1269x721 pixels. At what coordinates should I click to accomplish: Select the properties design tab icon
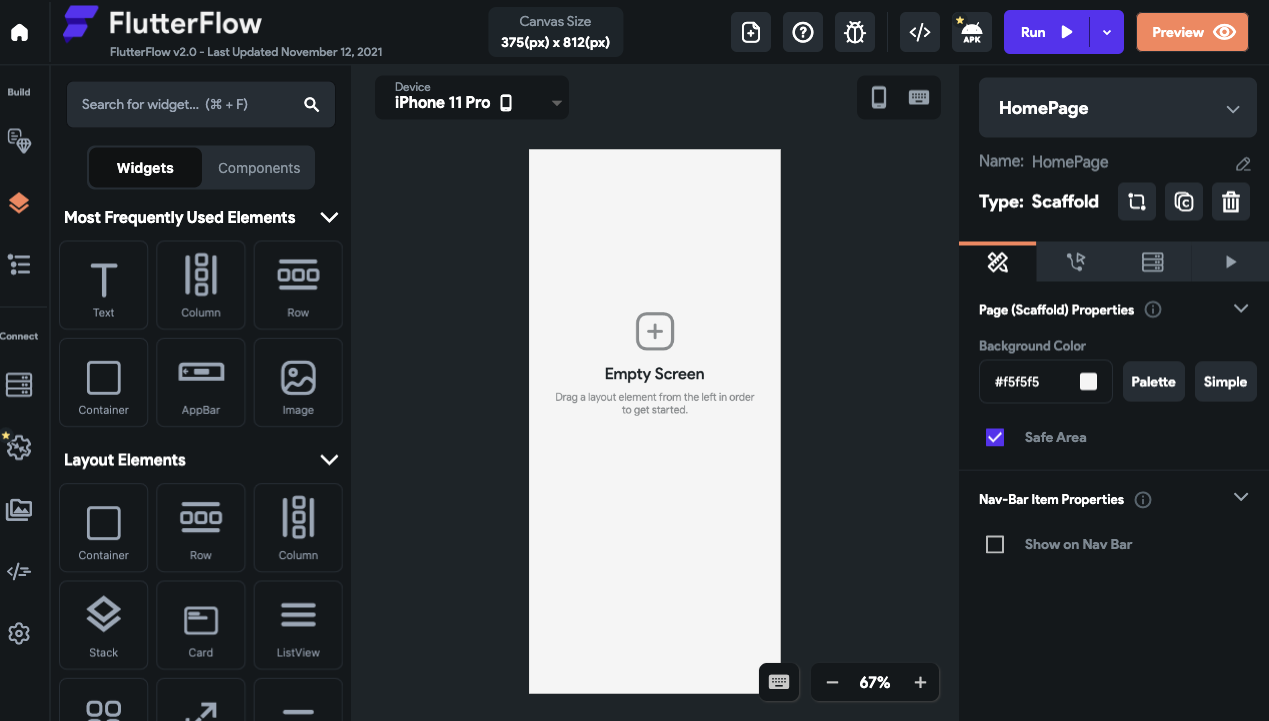[998, 262]
